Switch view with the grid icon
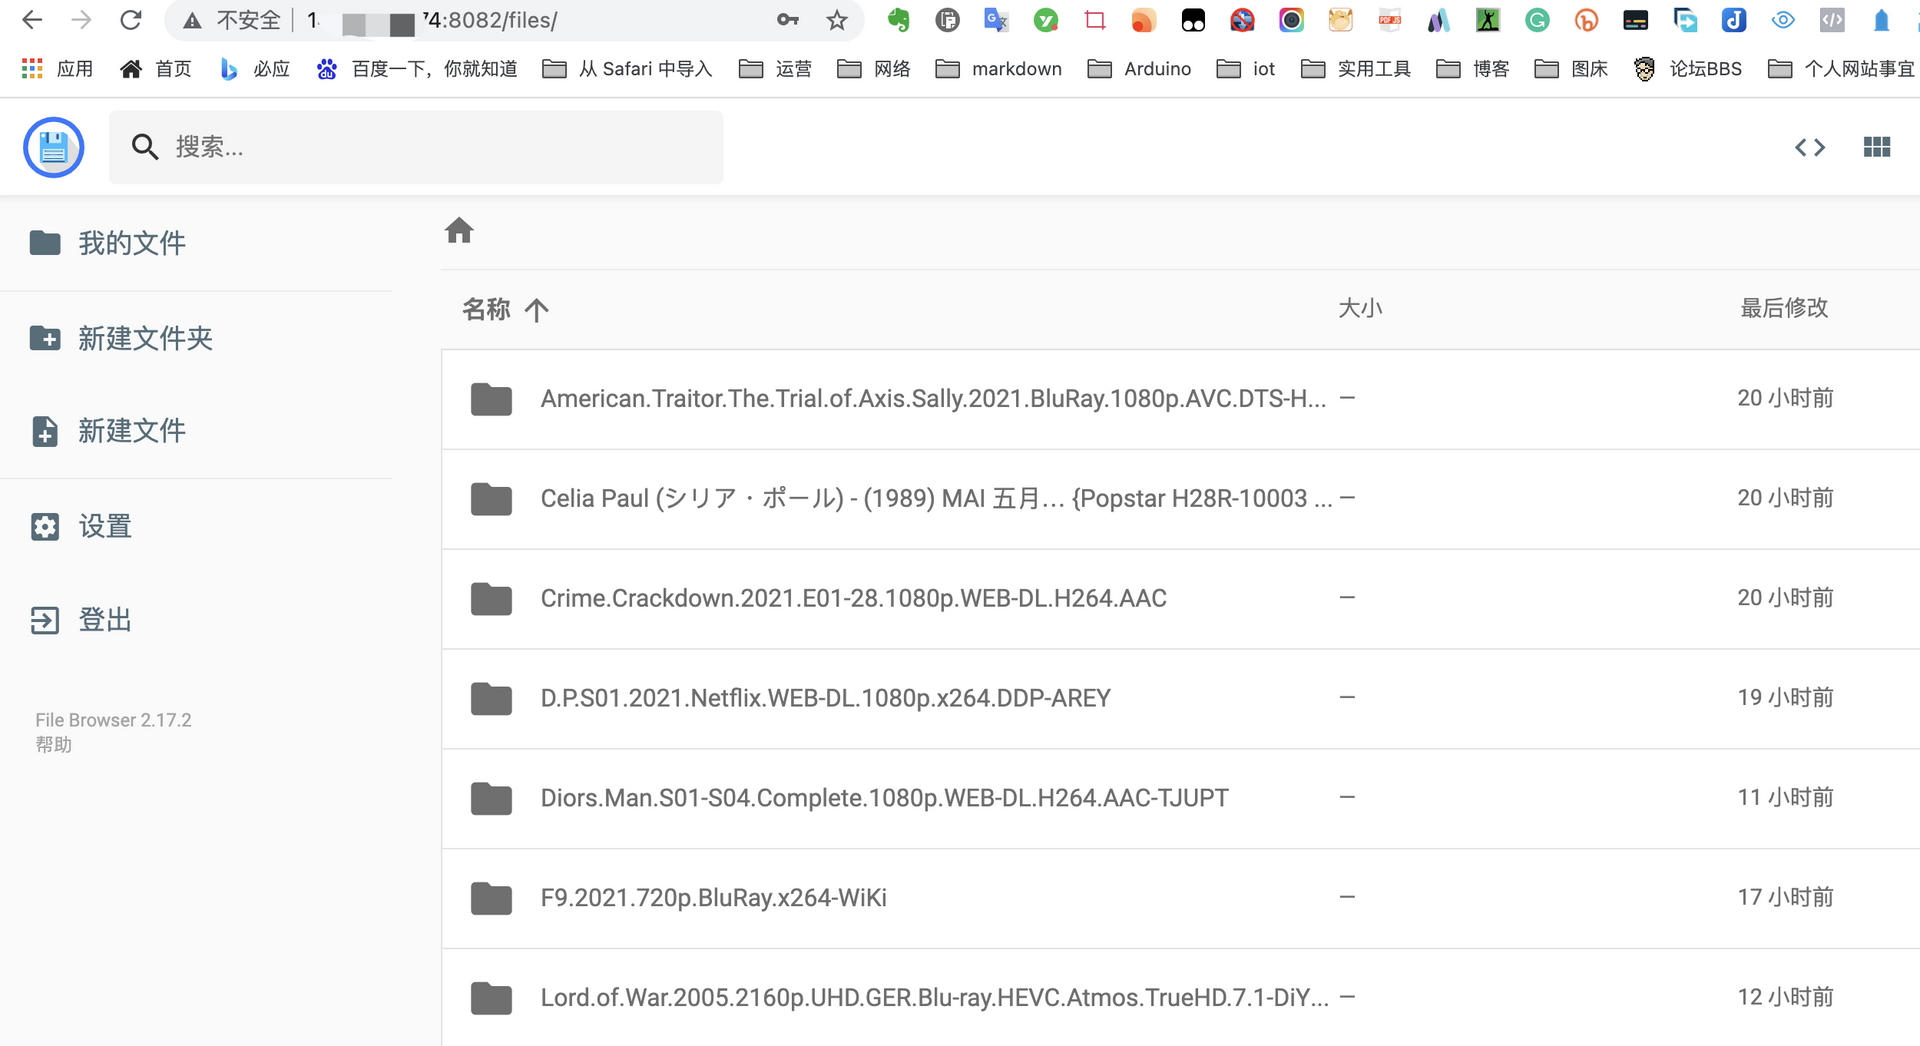Viewport: 1920px width, 1046px height. (1876, 148)
